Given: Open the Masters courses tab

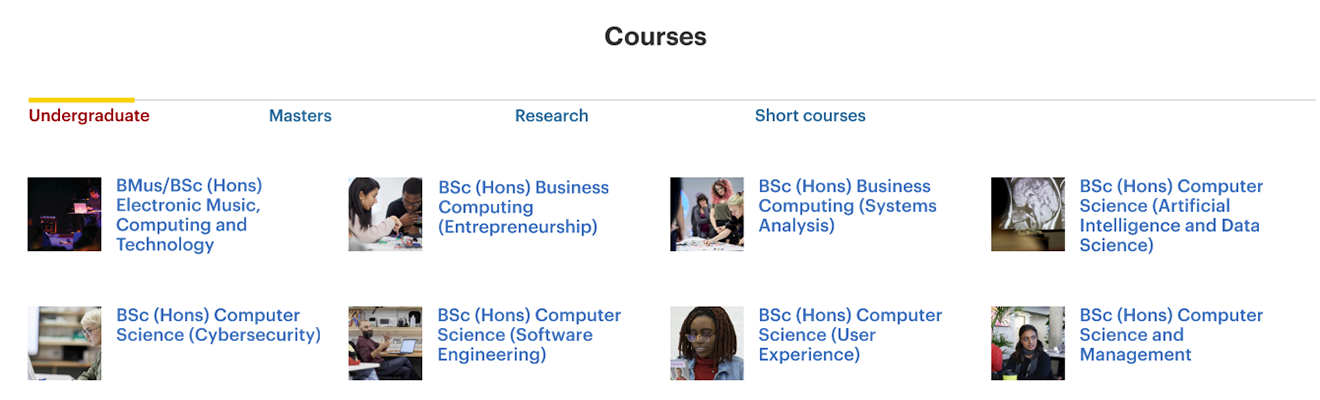Looking at the screenshot, I should pyautogui.click(x=300, y=116).
